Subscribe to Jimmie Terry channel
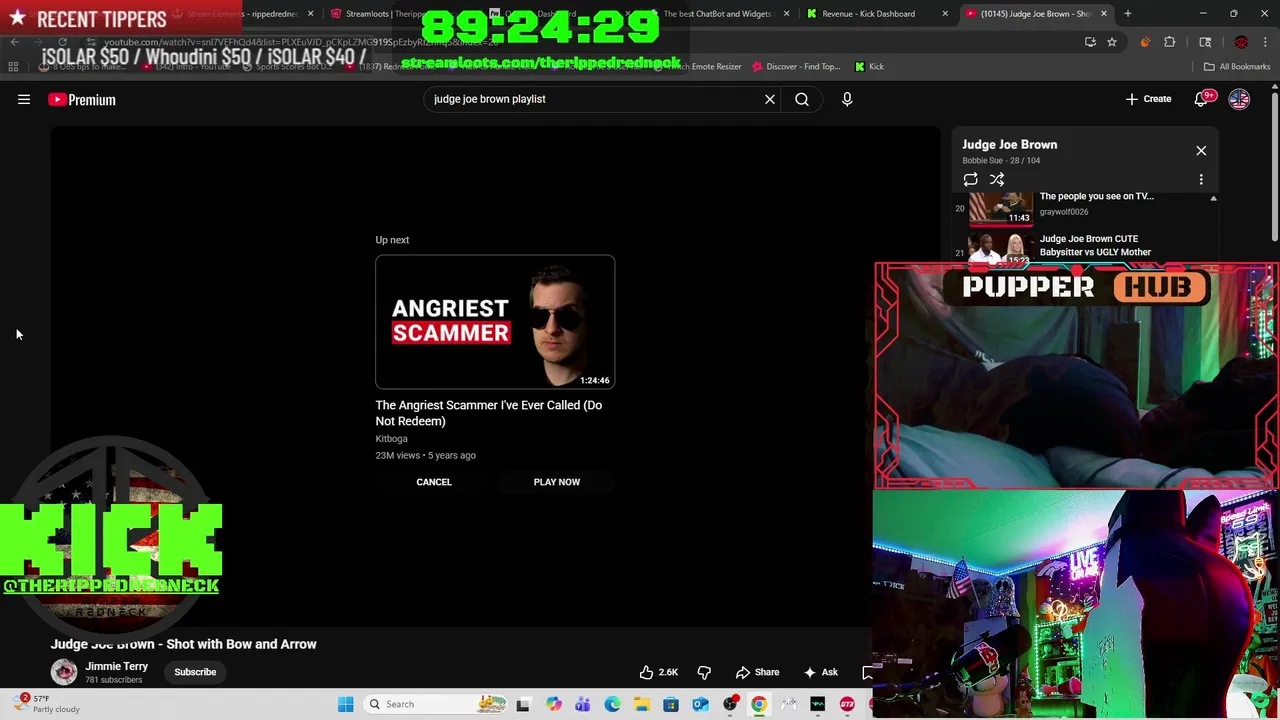This screenshot has width=1280, height=720. (x=195, y=672)
